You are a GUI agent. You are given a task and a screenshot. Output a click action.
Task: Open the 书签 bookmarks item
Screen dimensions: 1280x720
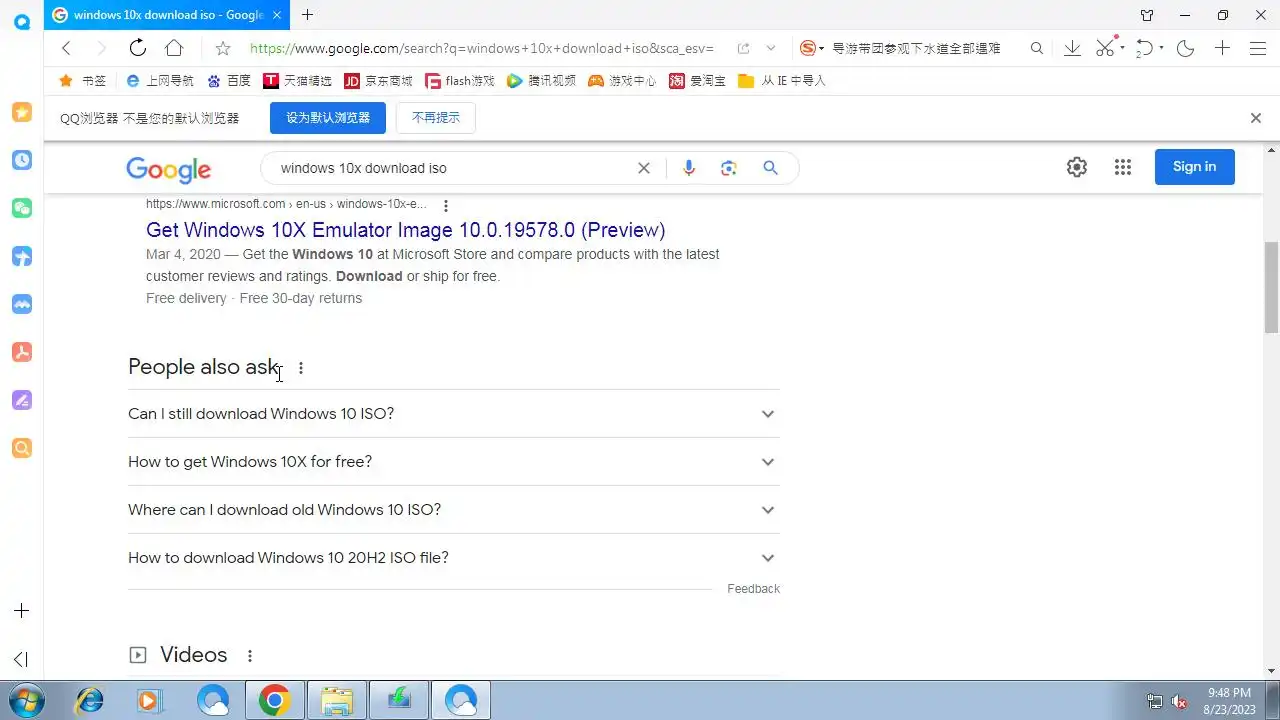point(83,81)
